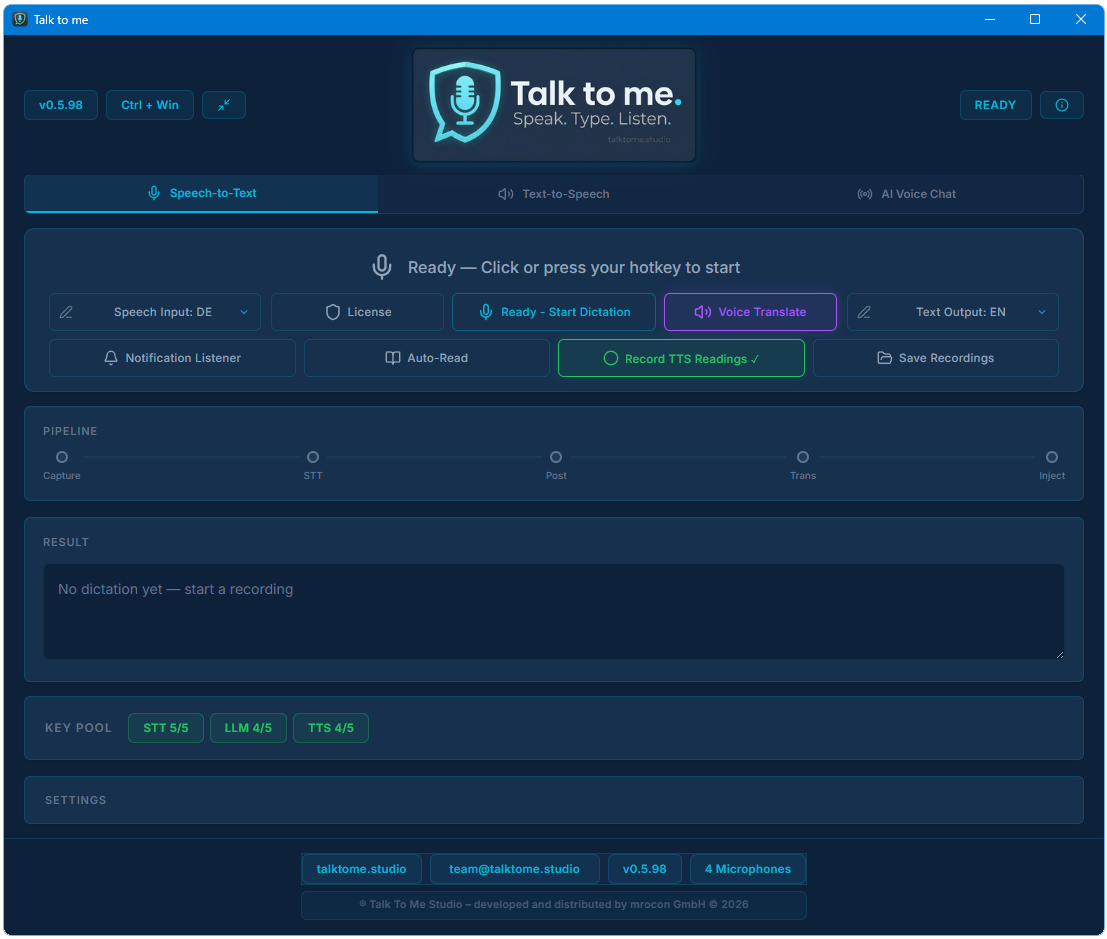Open the info circle icon
The height and width of the screenshot is (939, 1107).
click(1061, 105)
